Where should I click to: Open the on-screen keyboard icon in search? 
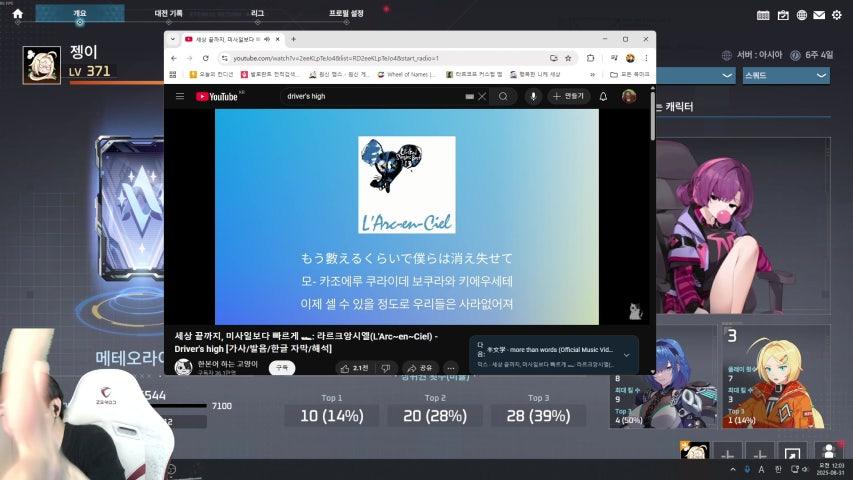pos(469,96)
